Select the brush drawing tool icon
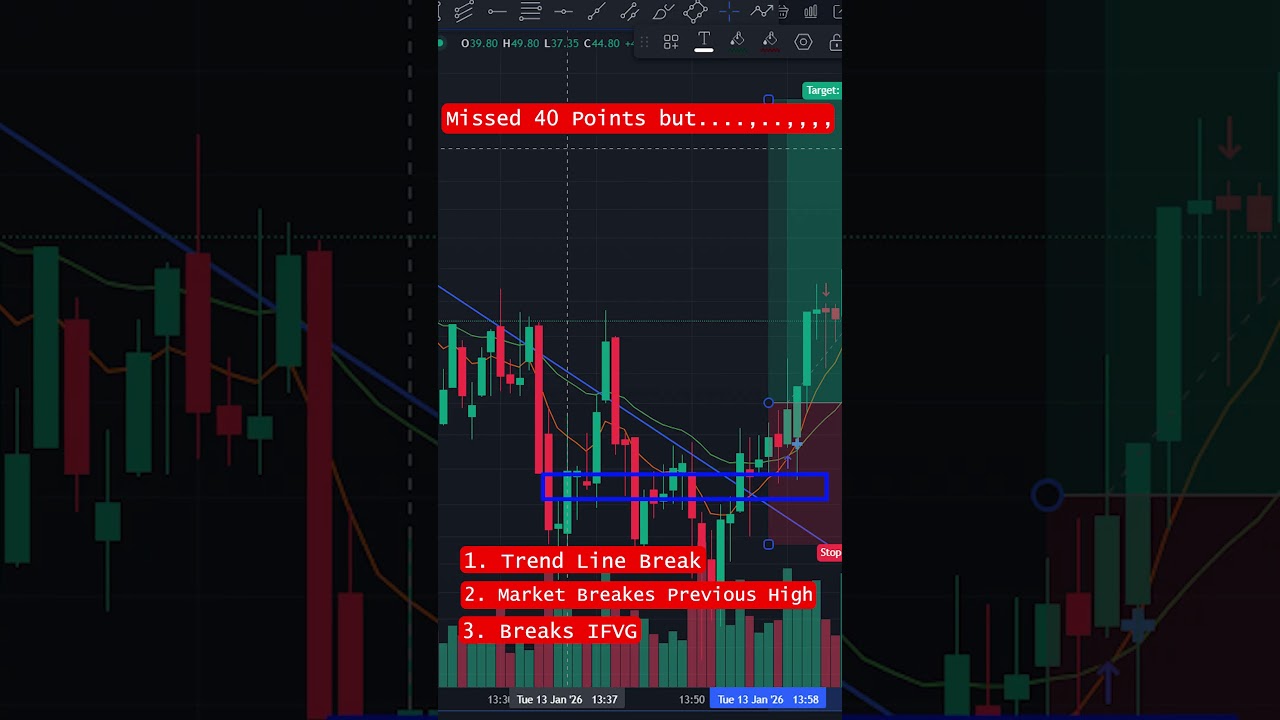Screen dimensions: 1280x720 [x=664, y=12]
